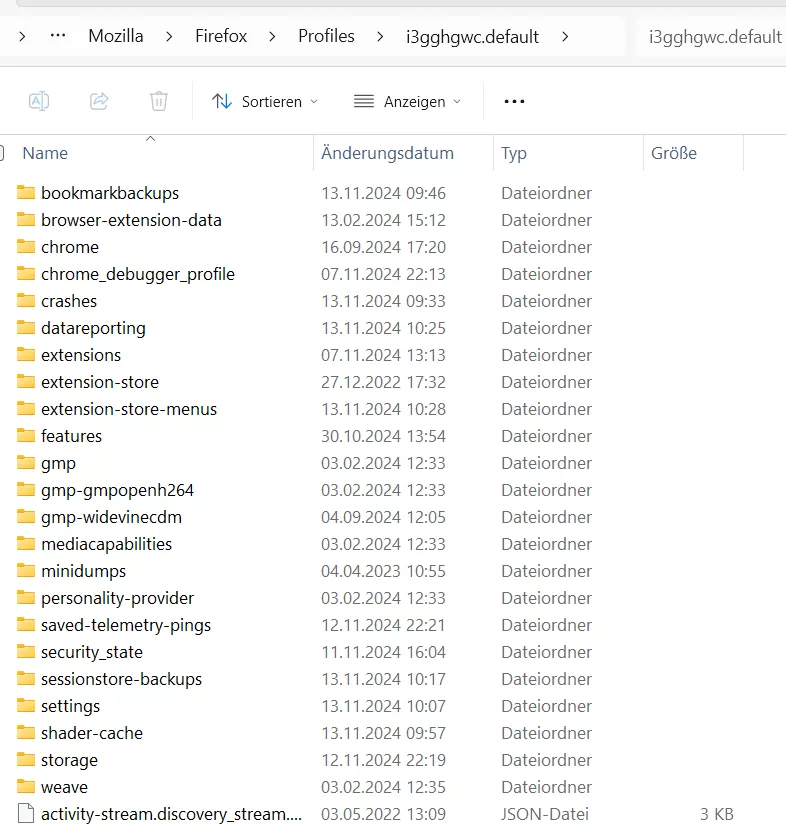This screenshot has height=826, width=786.
Task: Click i3gghgwc.default in the breadcrumb path
Action: [x=472, y=36]
